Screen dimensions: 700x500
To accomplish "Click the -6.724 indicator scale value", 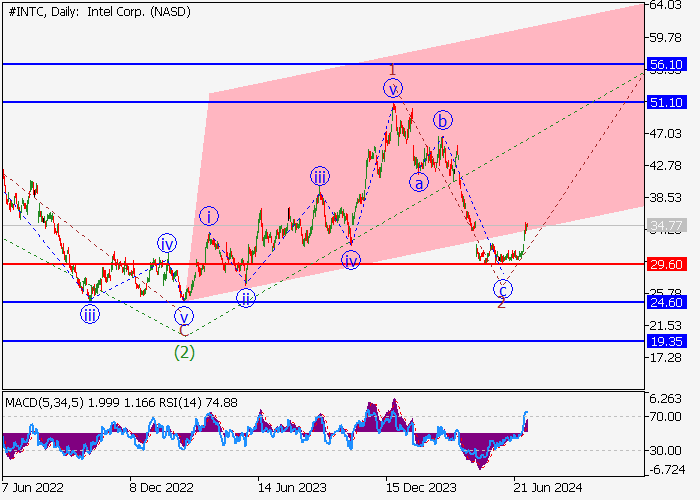I will pyautogui.click(x=666, y=470).
